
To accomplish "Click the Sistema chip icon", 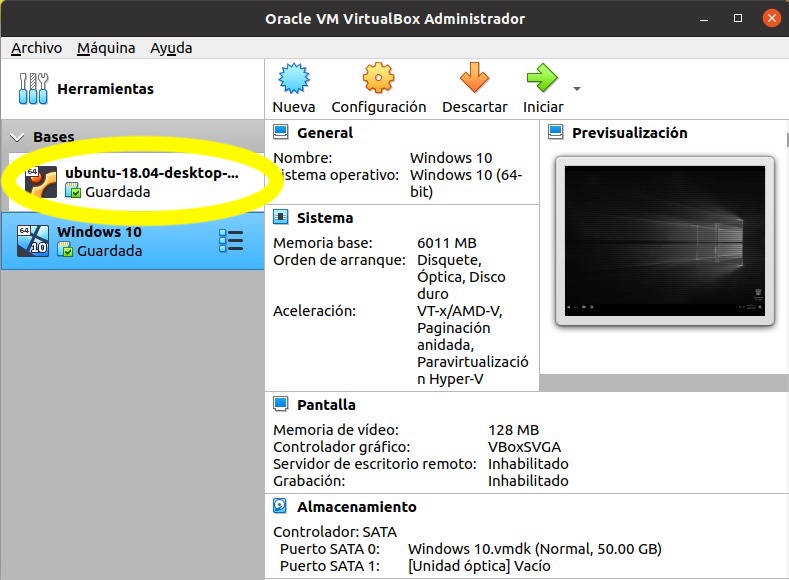I will 280,217.
